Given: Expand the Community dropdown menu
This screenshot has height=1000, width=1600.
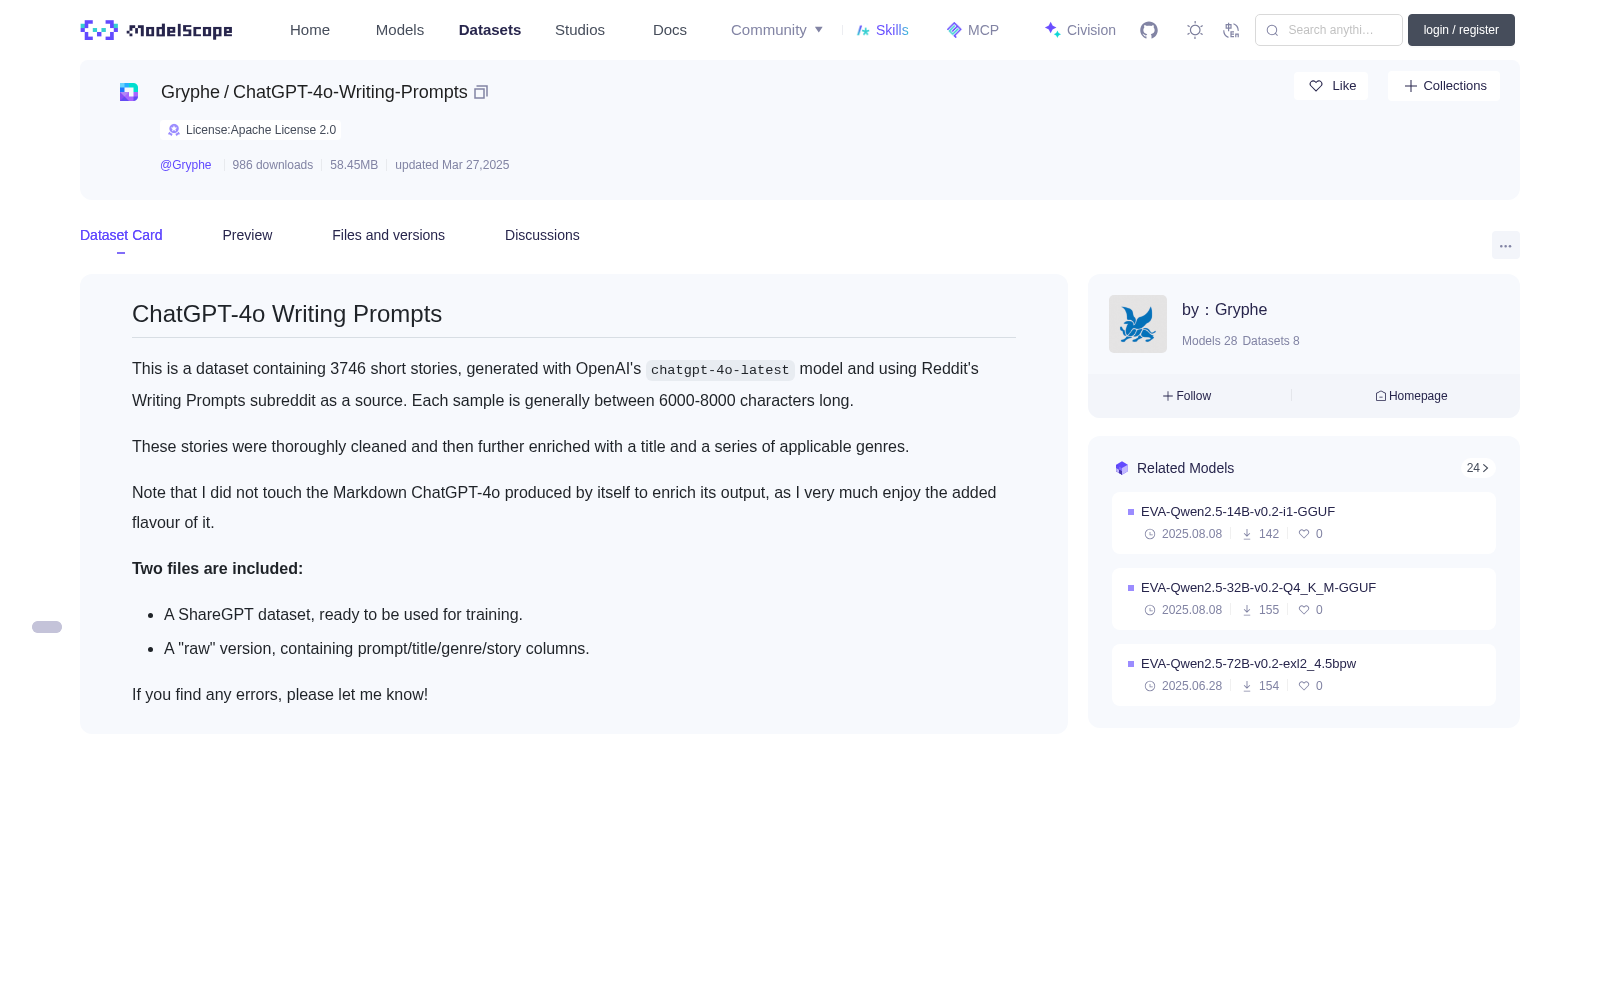Looking at the screenshot, I should point(777,30).
